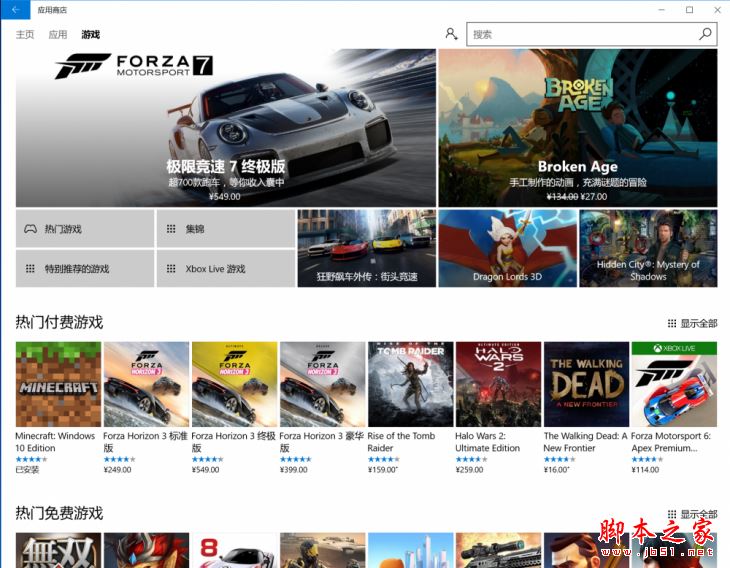Click the ¥259.00 price
The width and height of the screenshot is (730, 568).
(x=469, y=469)
